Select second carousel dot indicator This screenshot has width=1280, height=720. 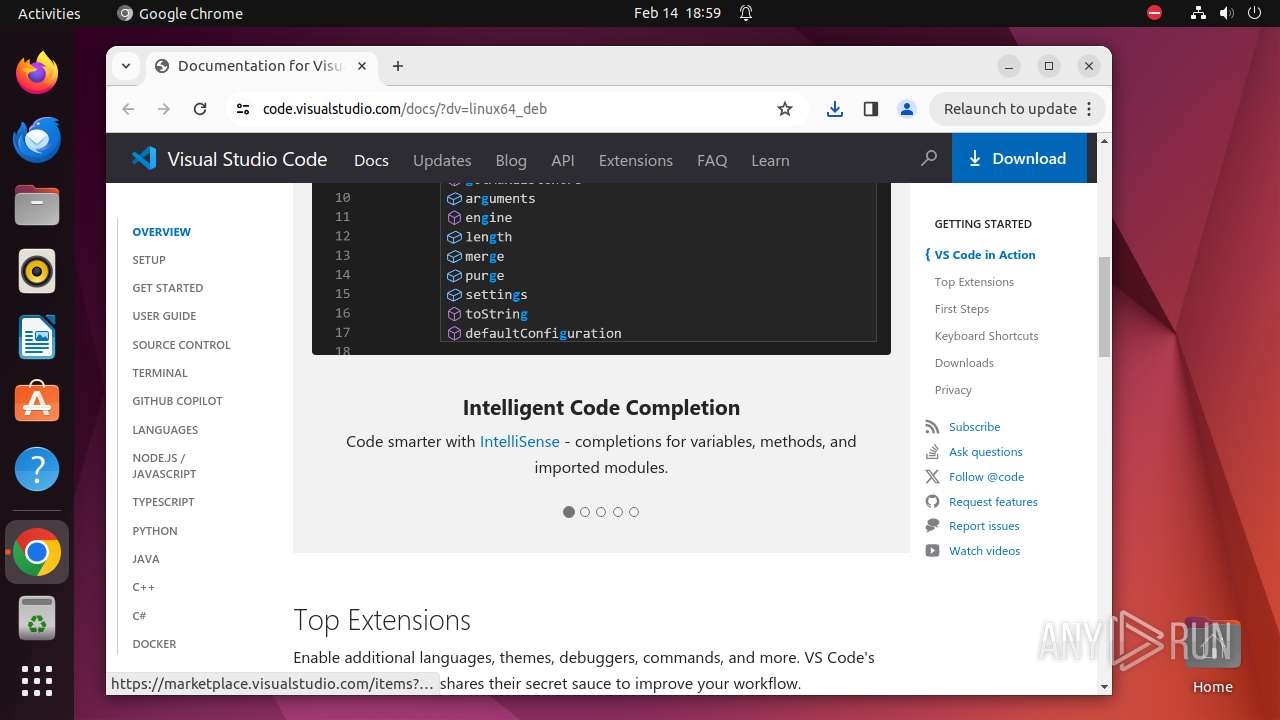click(585, 512)
